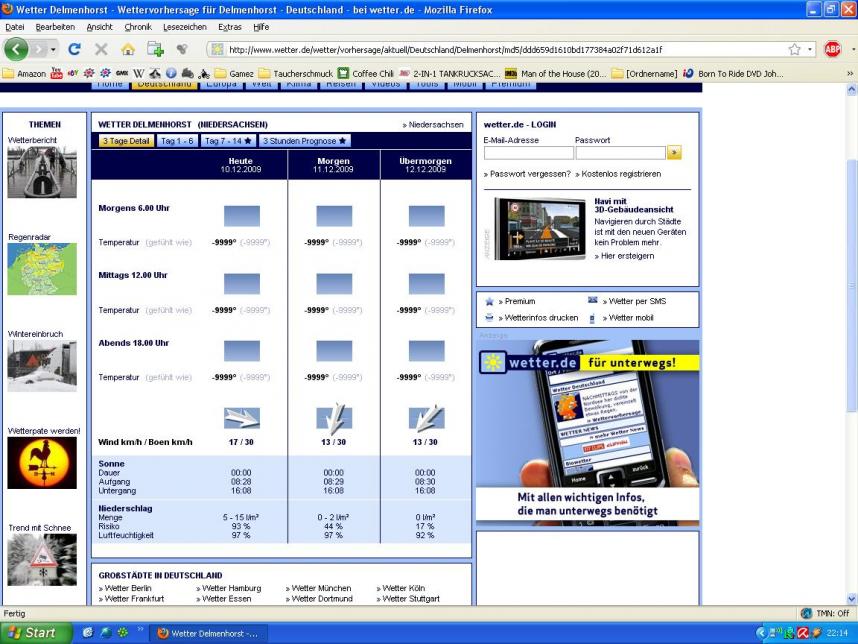
Task: Click the Passwort vergessen? link
Action: click(527, 174)
